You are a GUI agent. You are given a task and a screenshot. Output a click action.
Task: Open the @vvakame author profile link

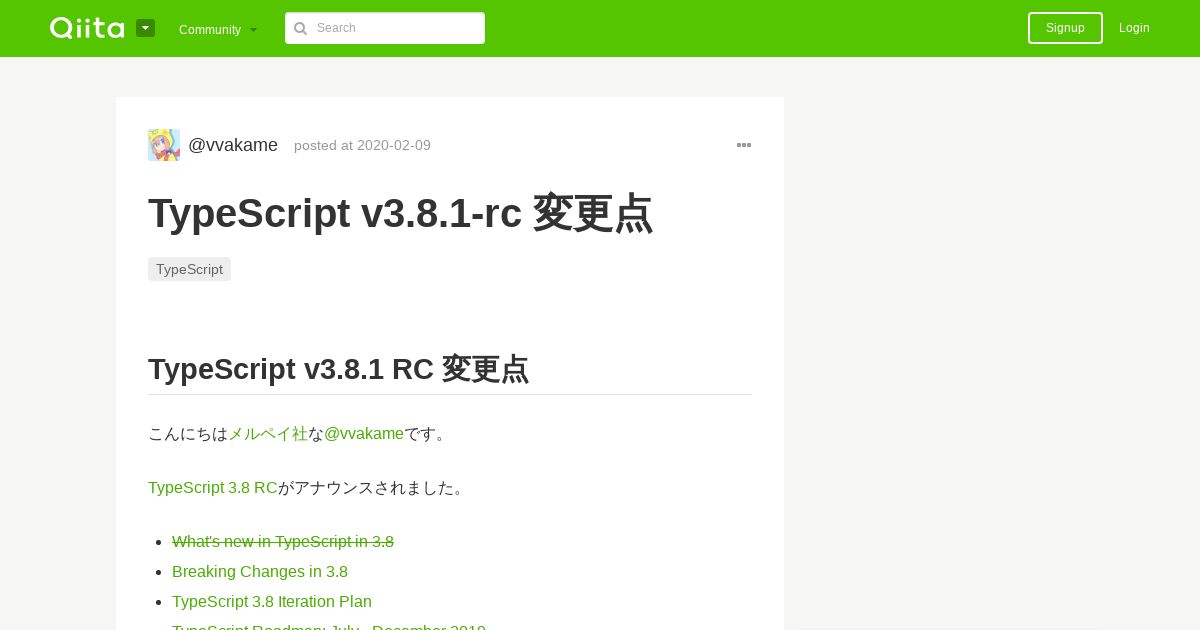pos(233,145)
